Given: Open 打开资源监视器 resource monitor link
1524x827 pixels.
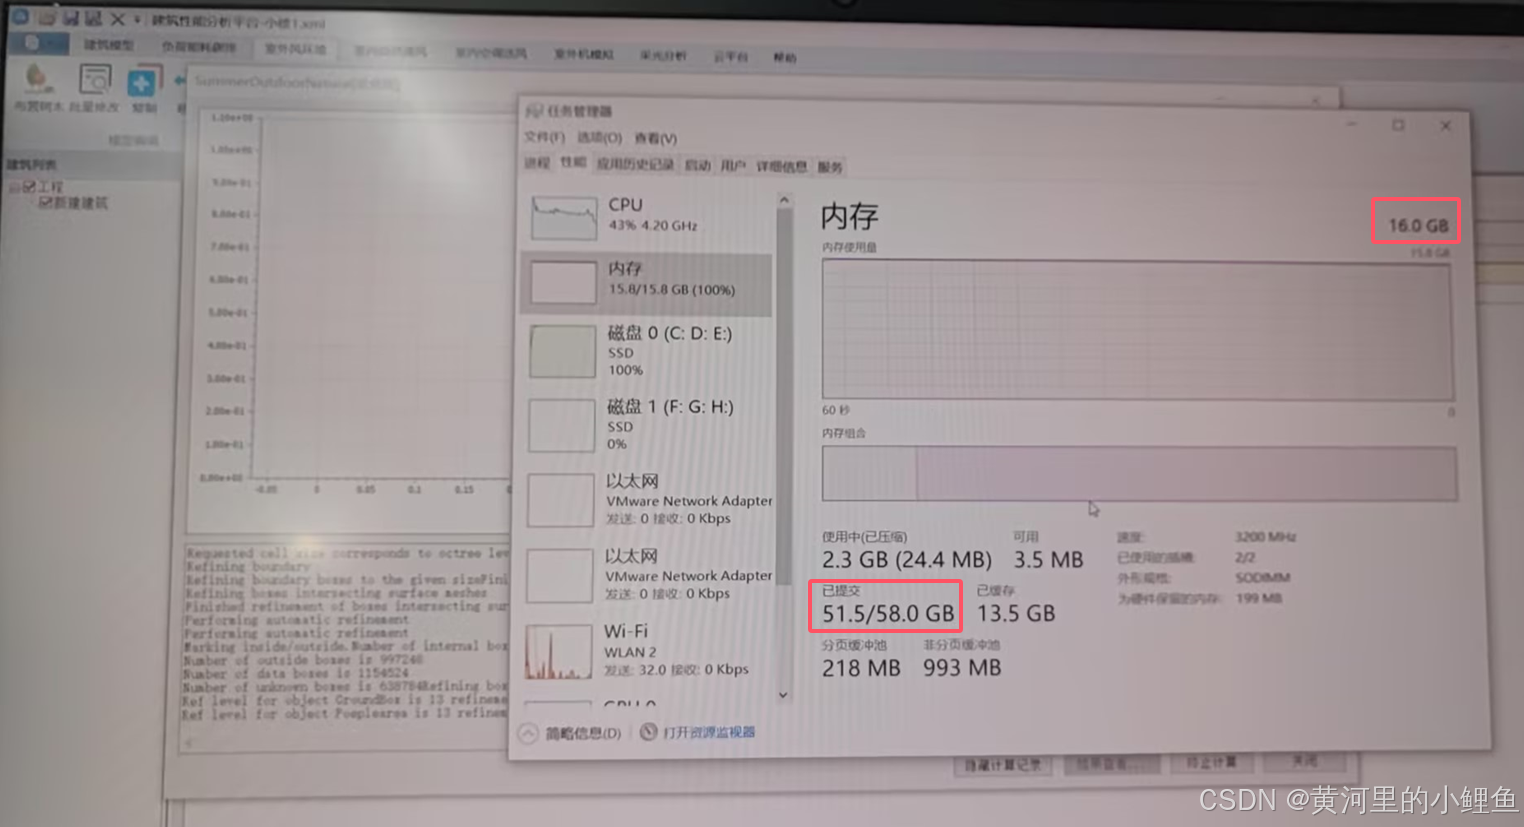Looking at the screenshot, I should click(709, 732).
